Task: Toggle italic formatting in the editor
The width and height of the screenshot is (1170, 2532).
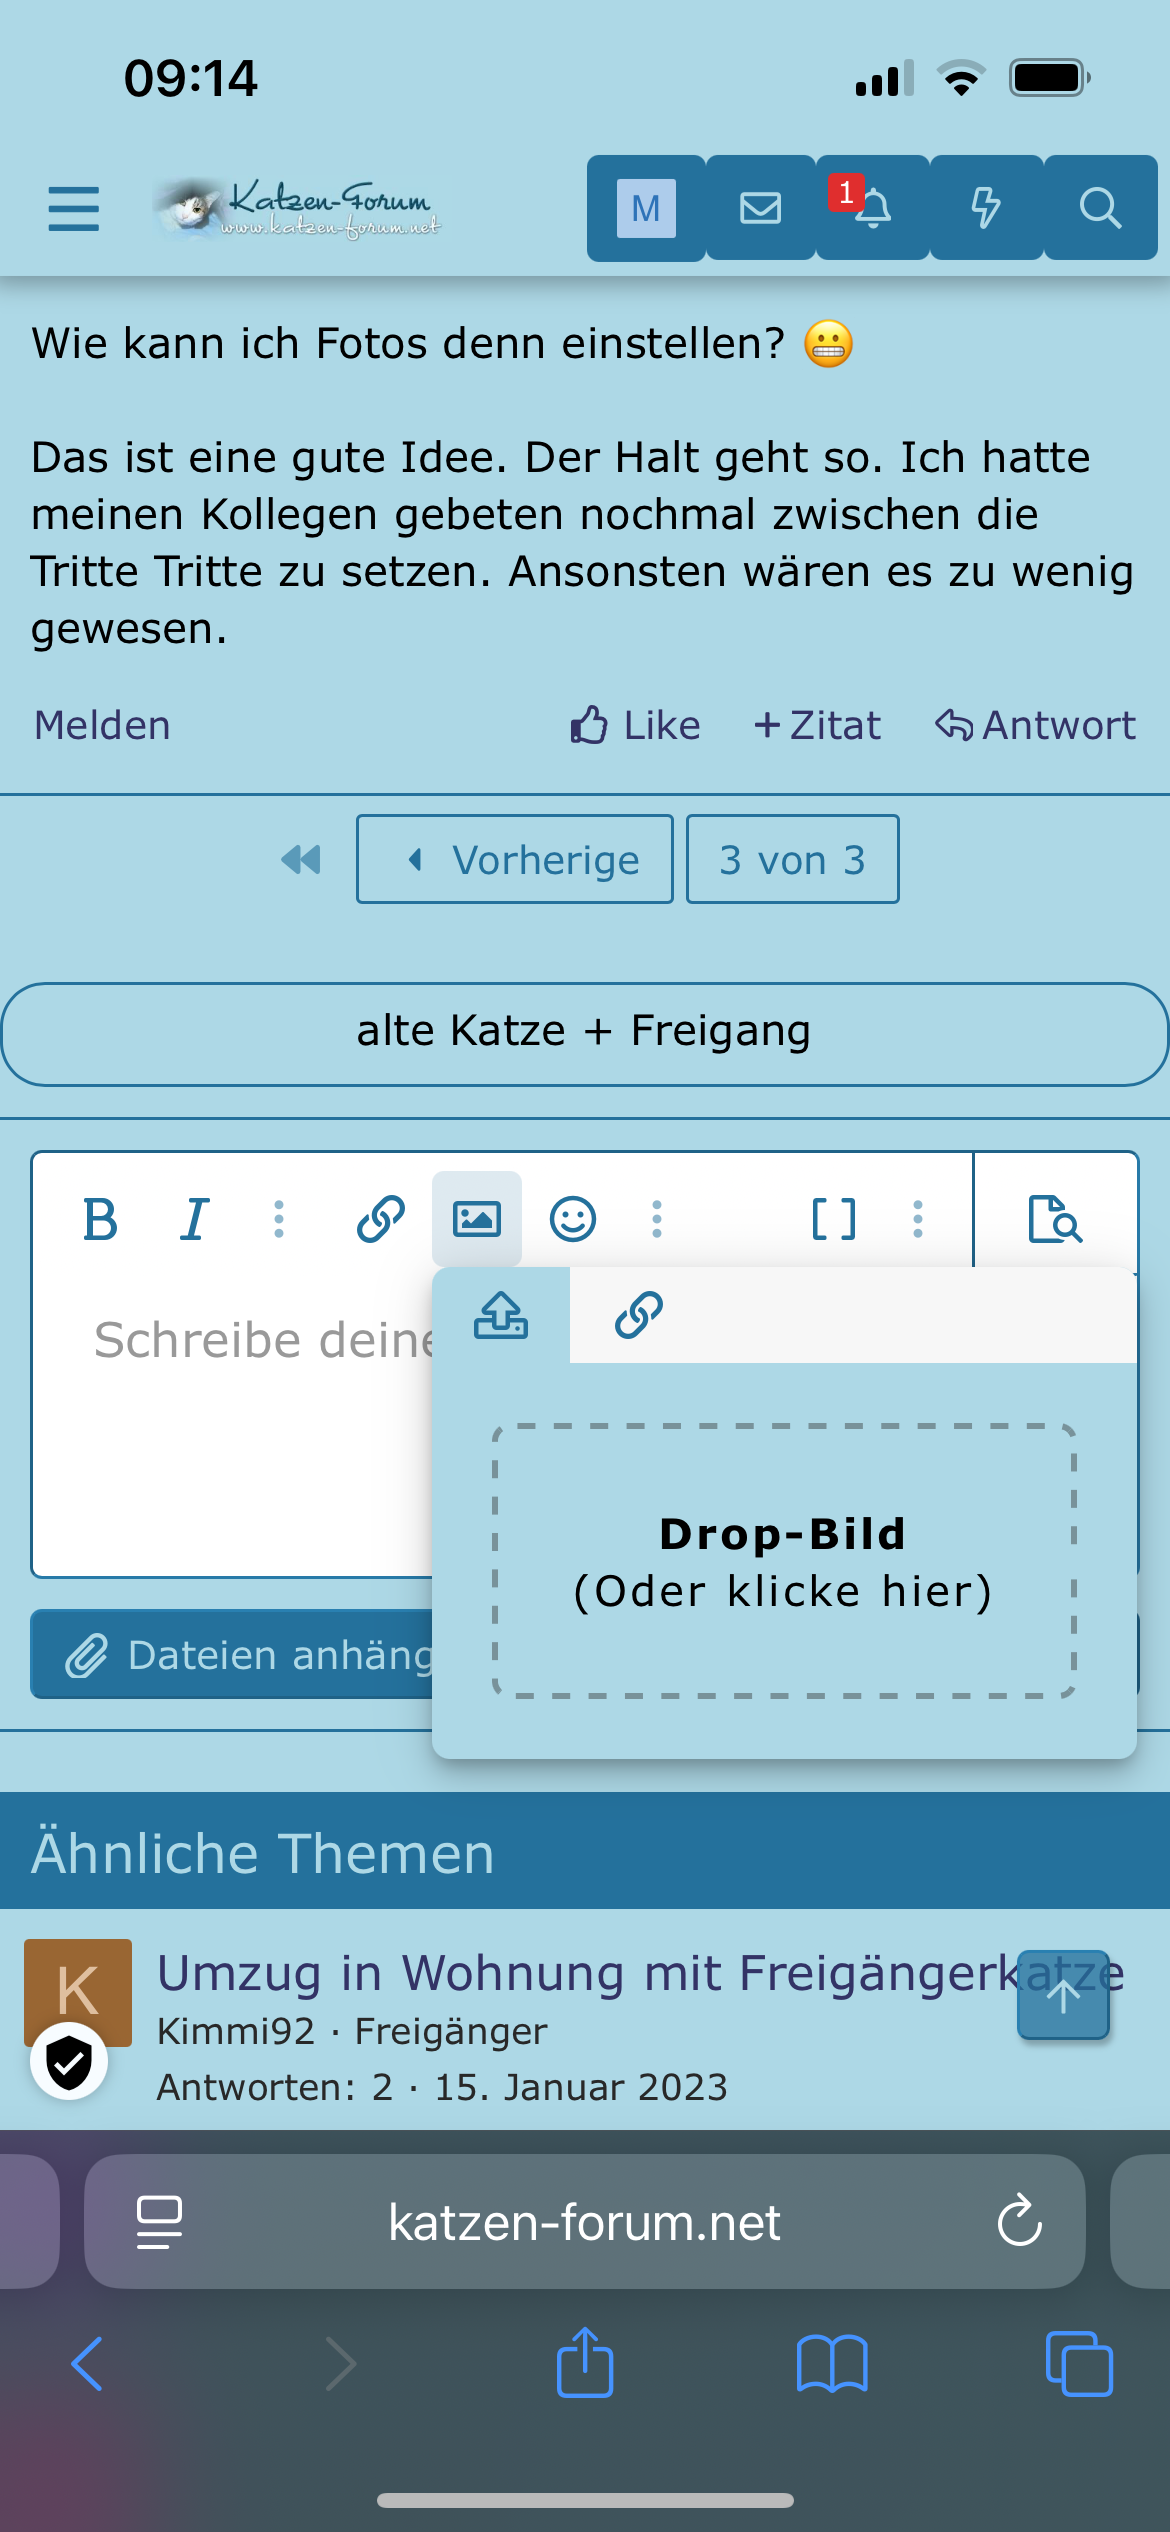Action: coord(194,1219)
